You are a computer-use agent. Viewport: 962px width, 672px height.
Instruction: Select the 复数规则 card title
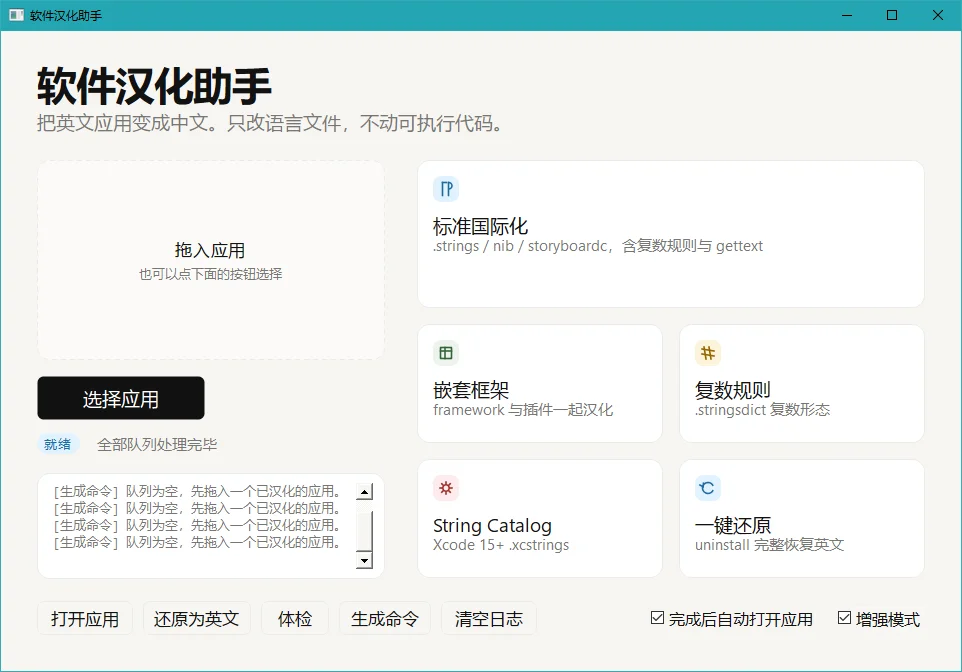733,390
